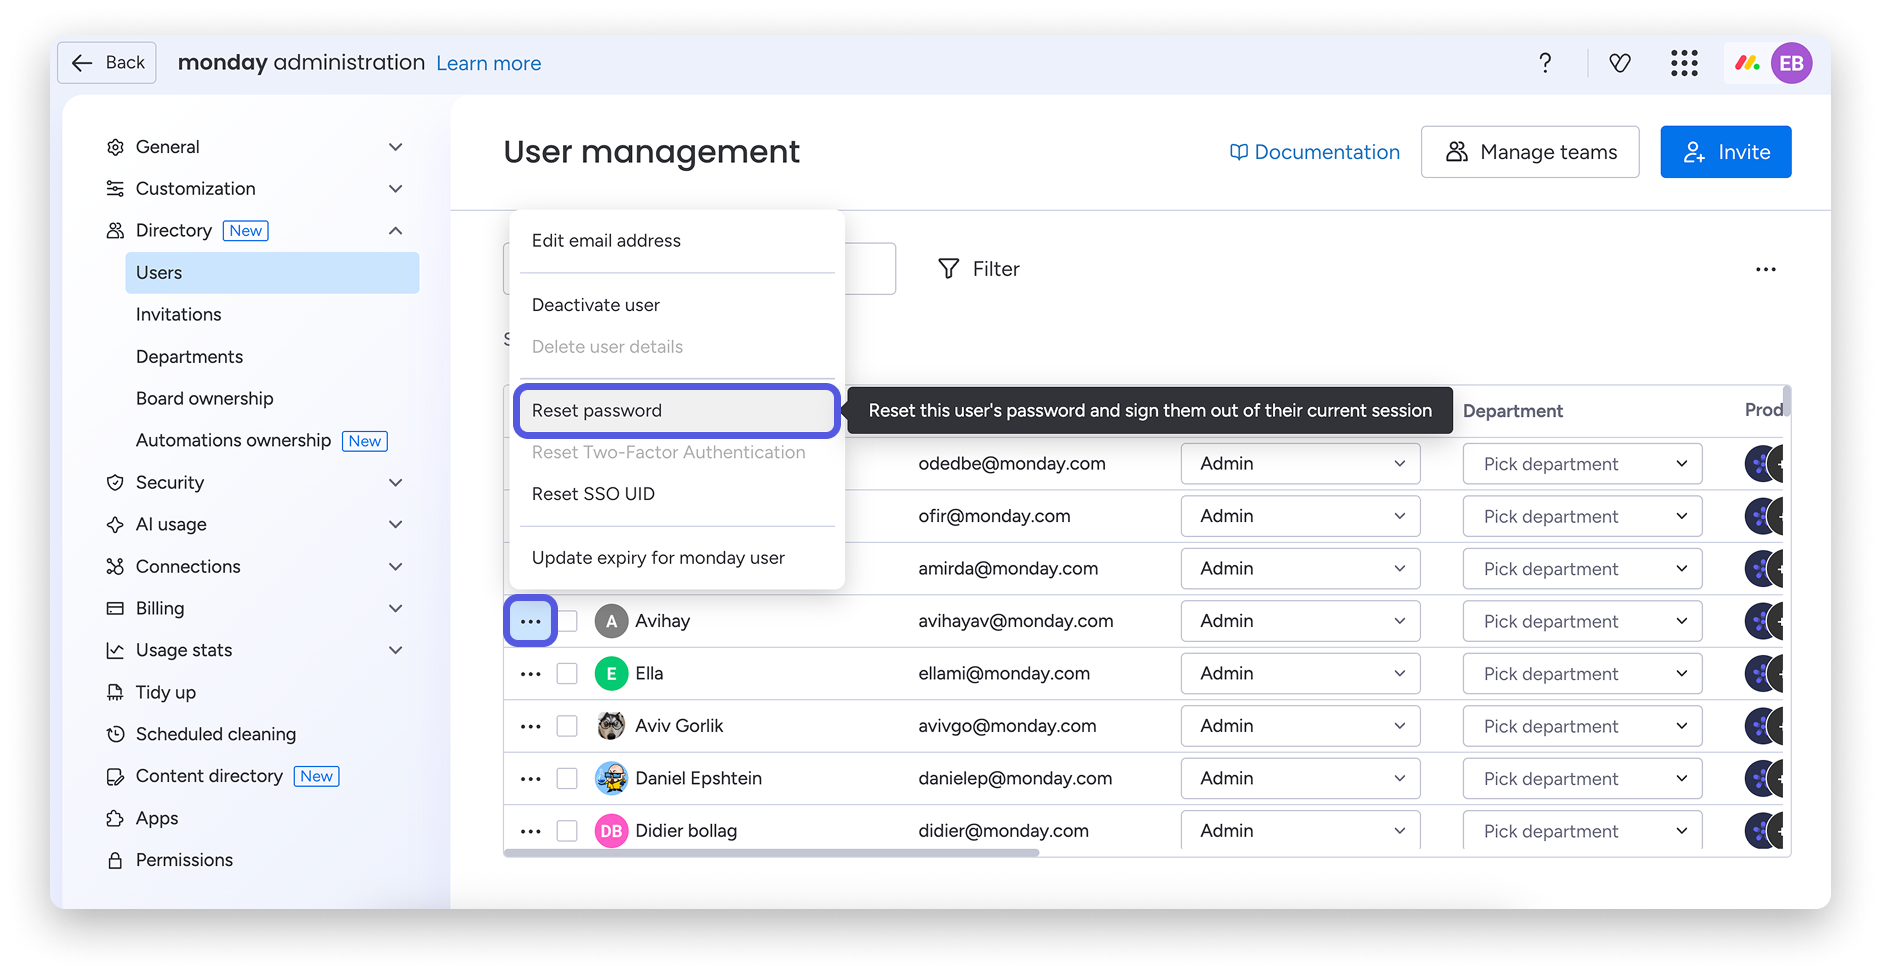The height and width of the screenshot is (974, 1881).
Task: Open Pick department dropdown for ellami@monday.com
Action: (x=1582, y=674)
